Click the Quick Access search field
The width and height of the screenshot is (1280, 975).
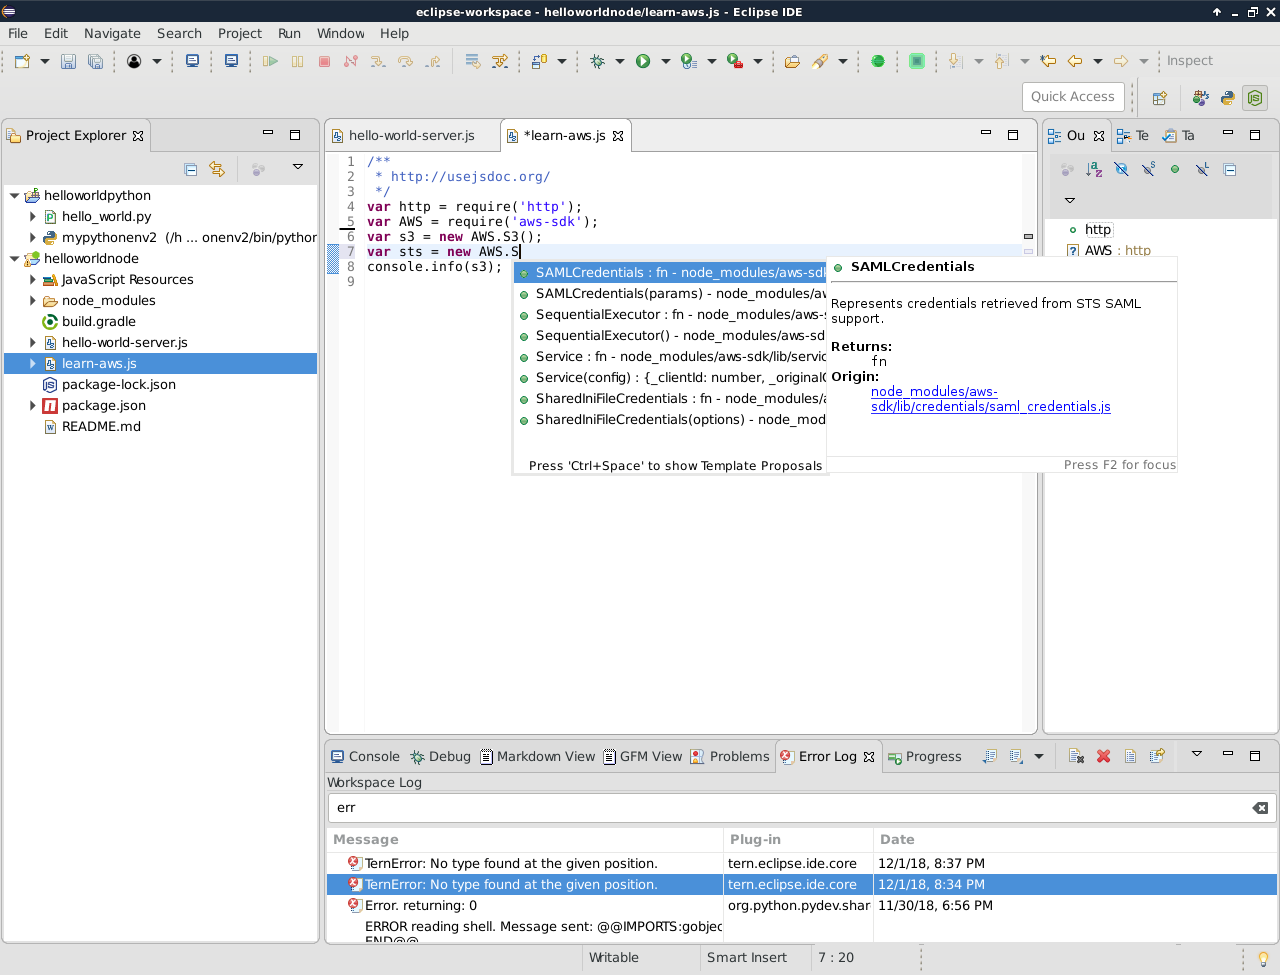click(x=1072, y=97)
